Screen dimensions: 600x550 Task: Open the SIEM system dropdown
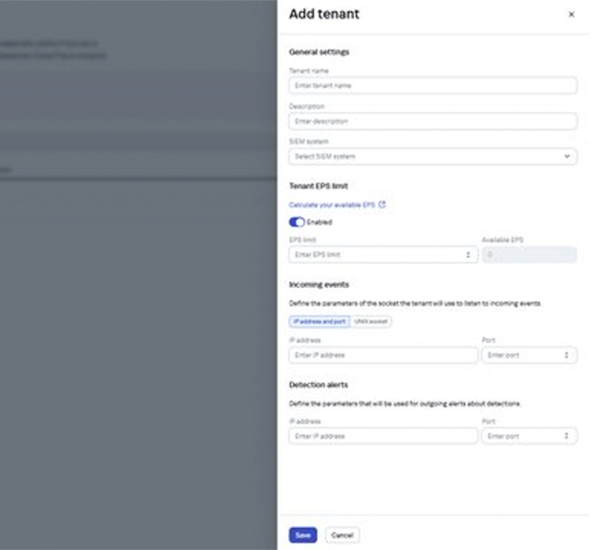tap(433, 157)
